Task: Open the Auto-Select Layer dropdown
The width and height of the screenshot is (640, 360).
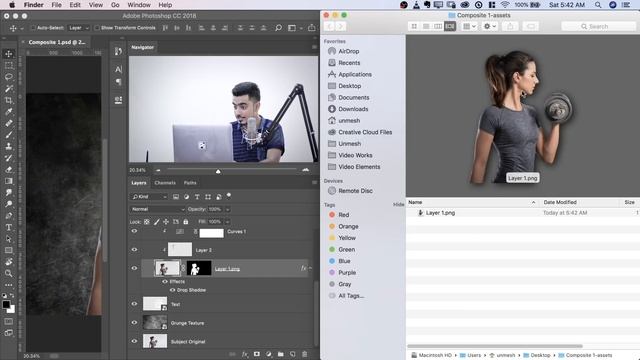Action: tap(78, 28)
